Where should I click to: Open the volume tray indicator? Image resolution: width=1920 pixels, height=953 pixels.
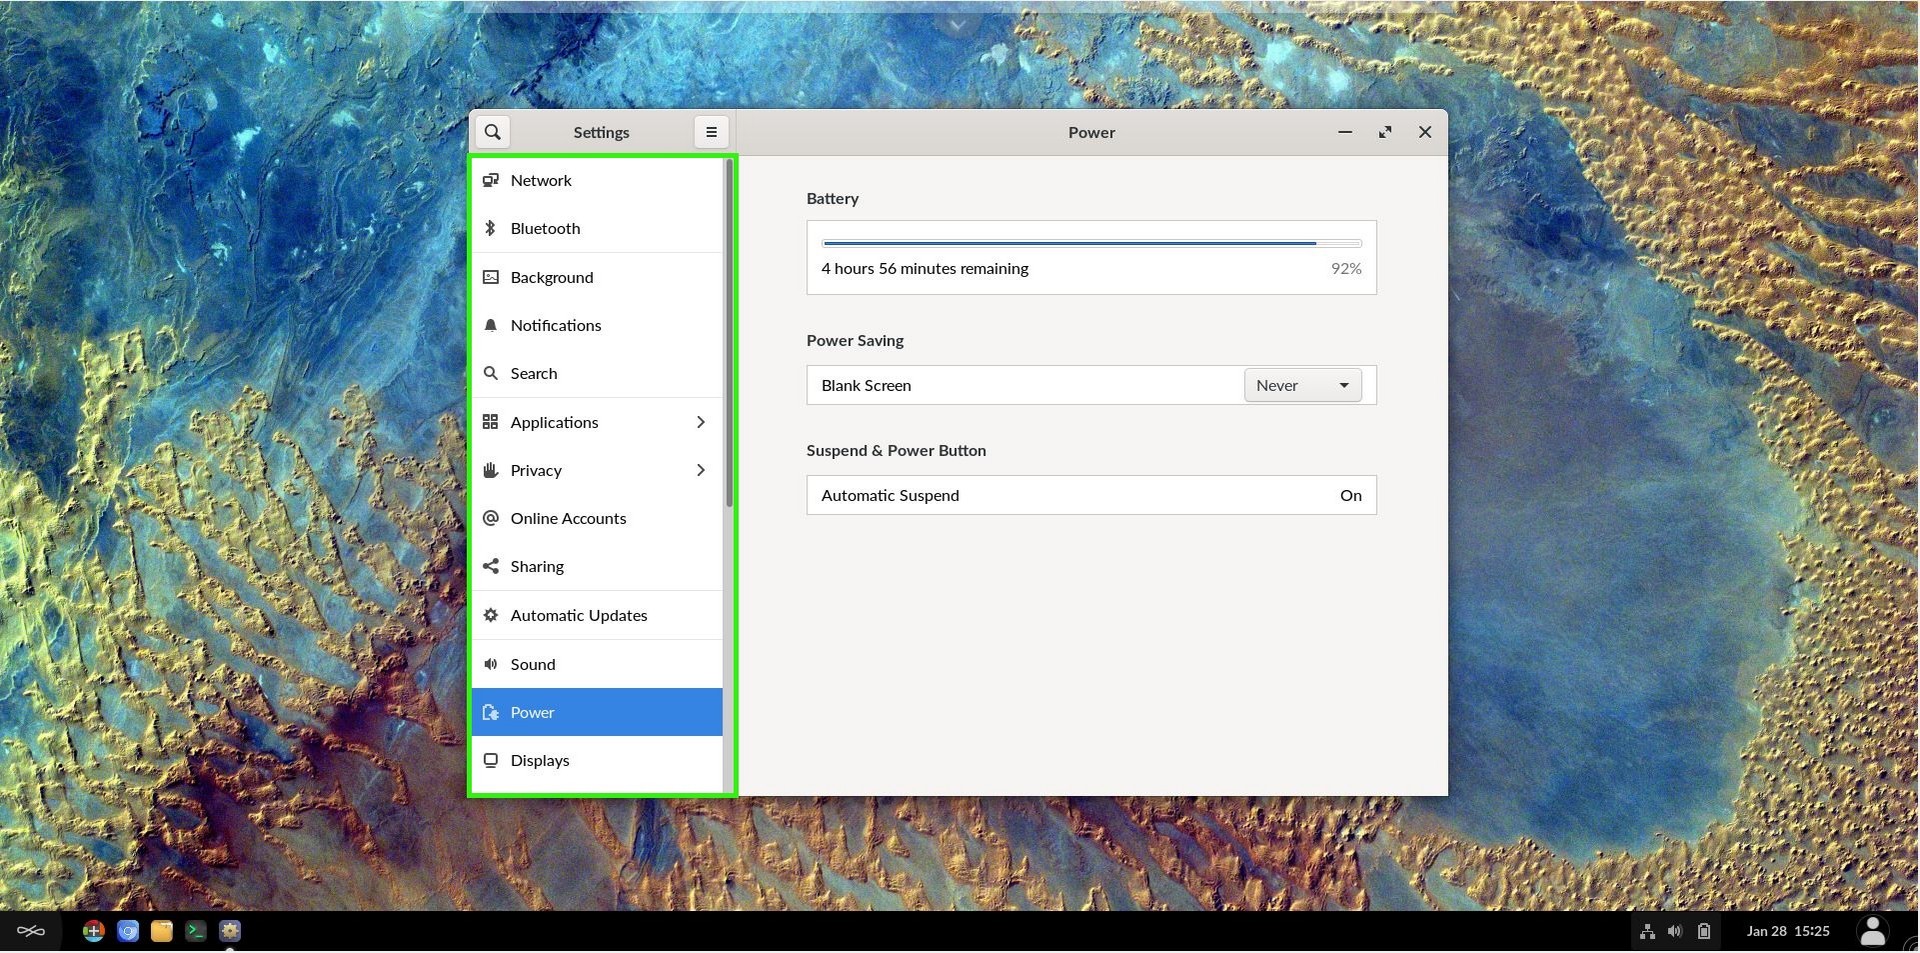coord(1675,931)
